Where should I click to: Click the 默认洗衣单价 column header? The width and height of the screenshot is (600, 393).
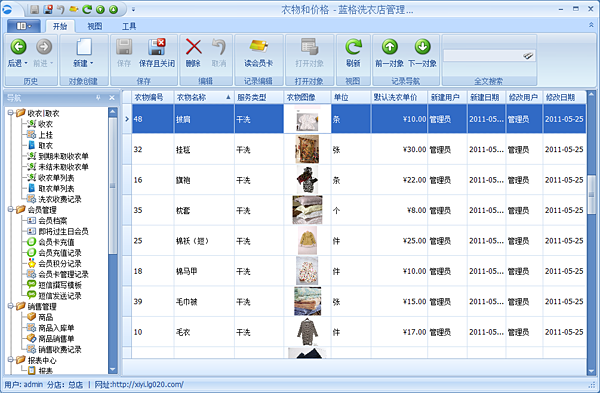coord(399,97)
